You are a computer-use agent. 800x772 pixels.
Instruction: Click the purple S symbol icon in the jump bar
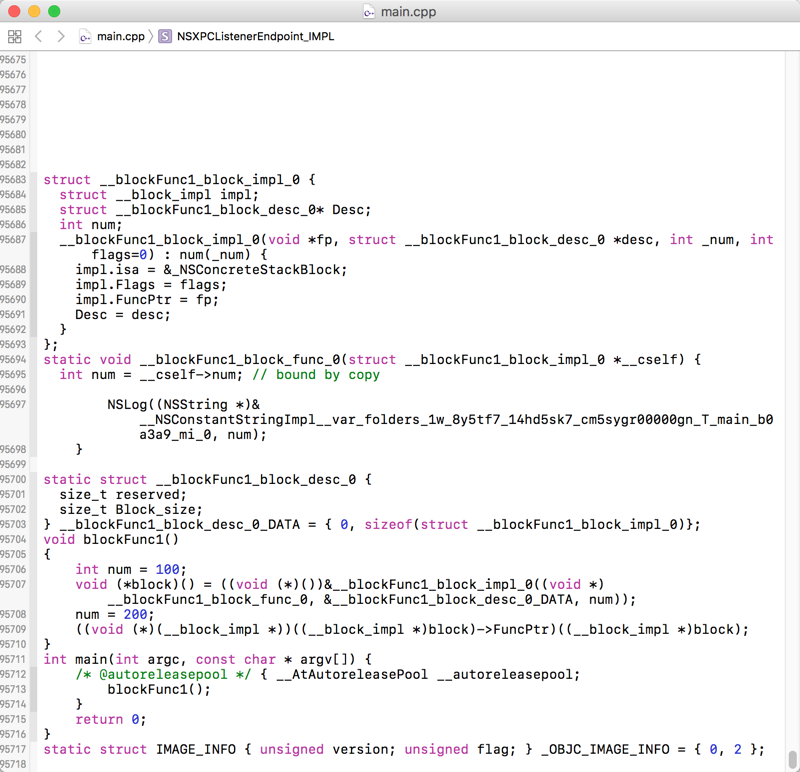[163, 35]
